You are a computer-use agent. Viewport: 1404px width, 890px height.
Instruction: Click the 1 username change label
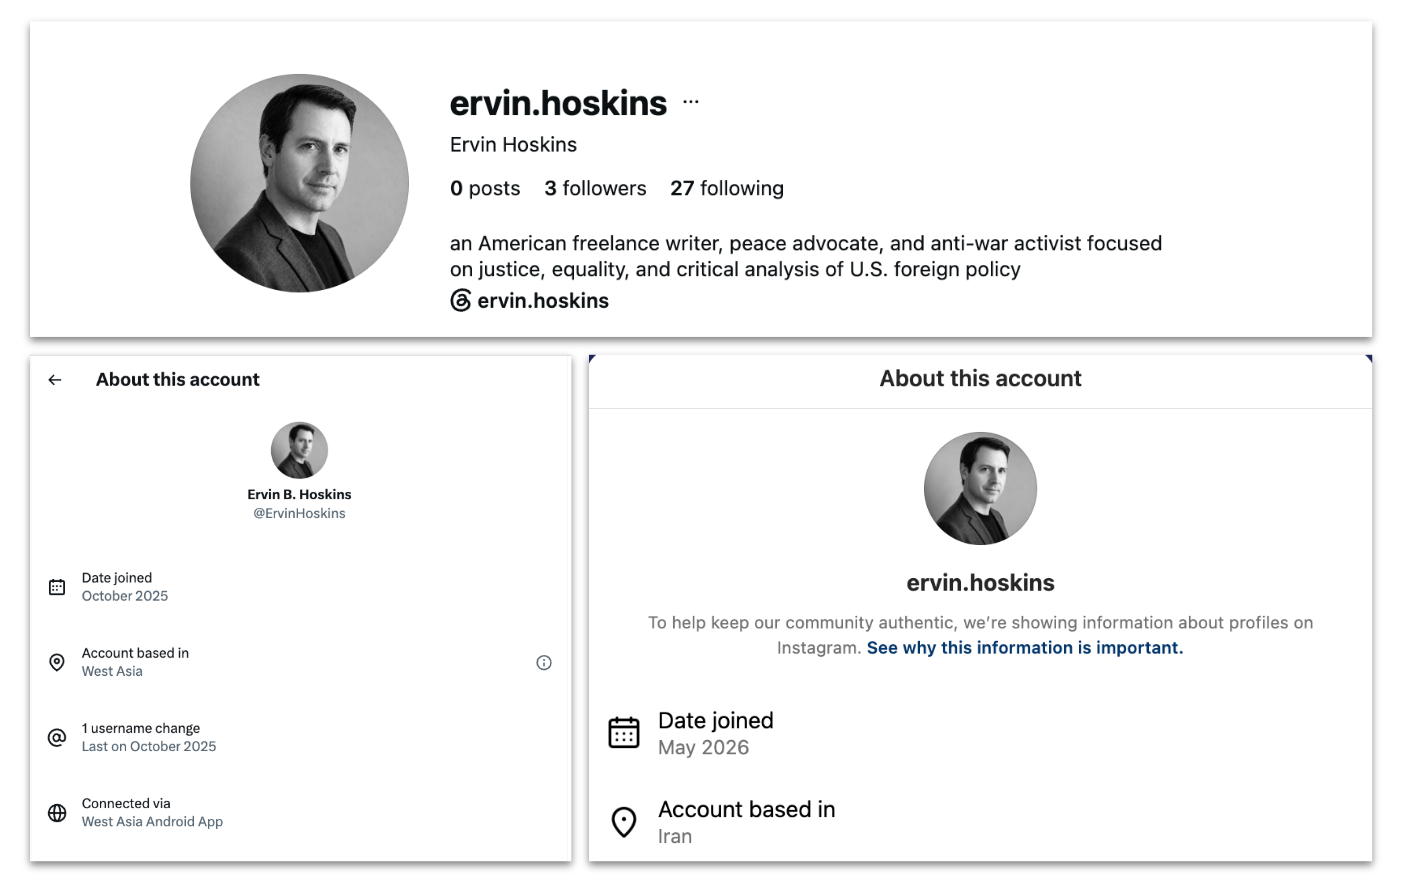[141, 728]
